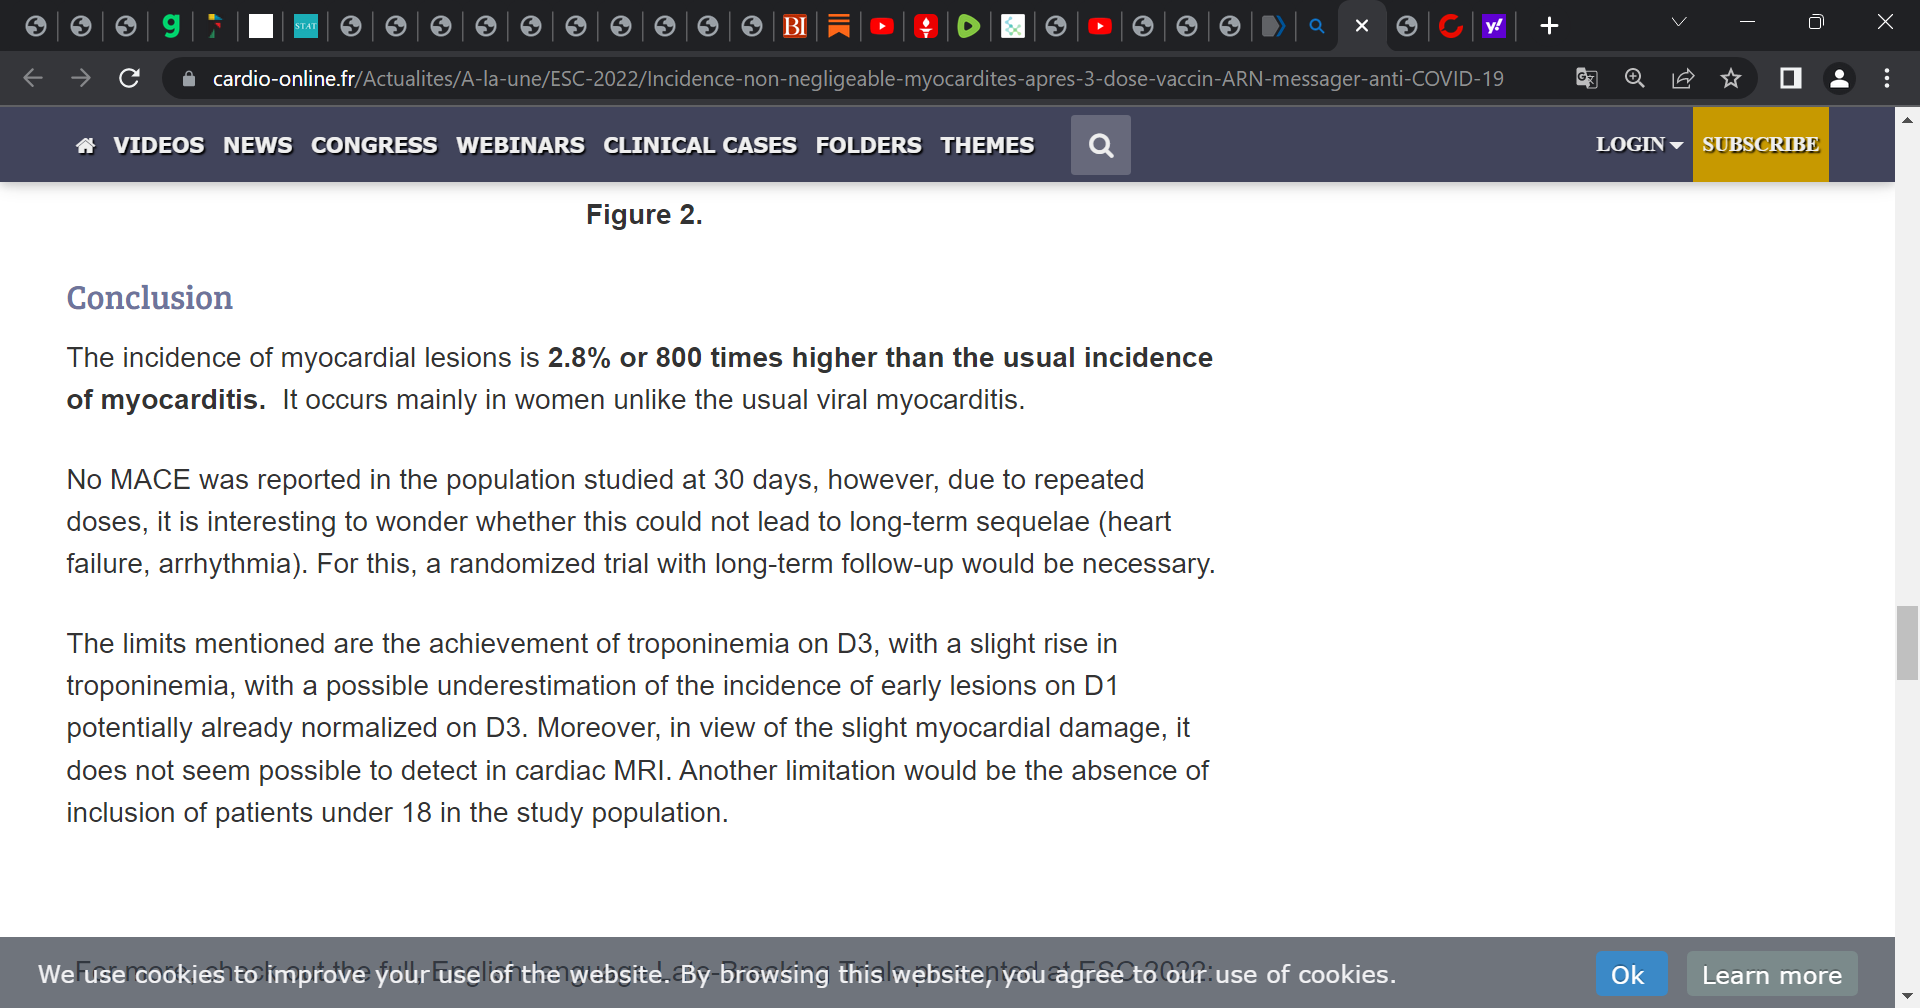Open Chrome three-dot menu
Viewport: 1920px width, 1008px height.
click(x=1887, y=78)
